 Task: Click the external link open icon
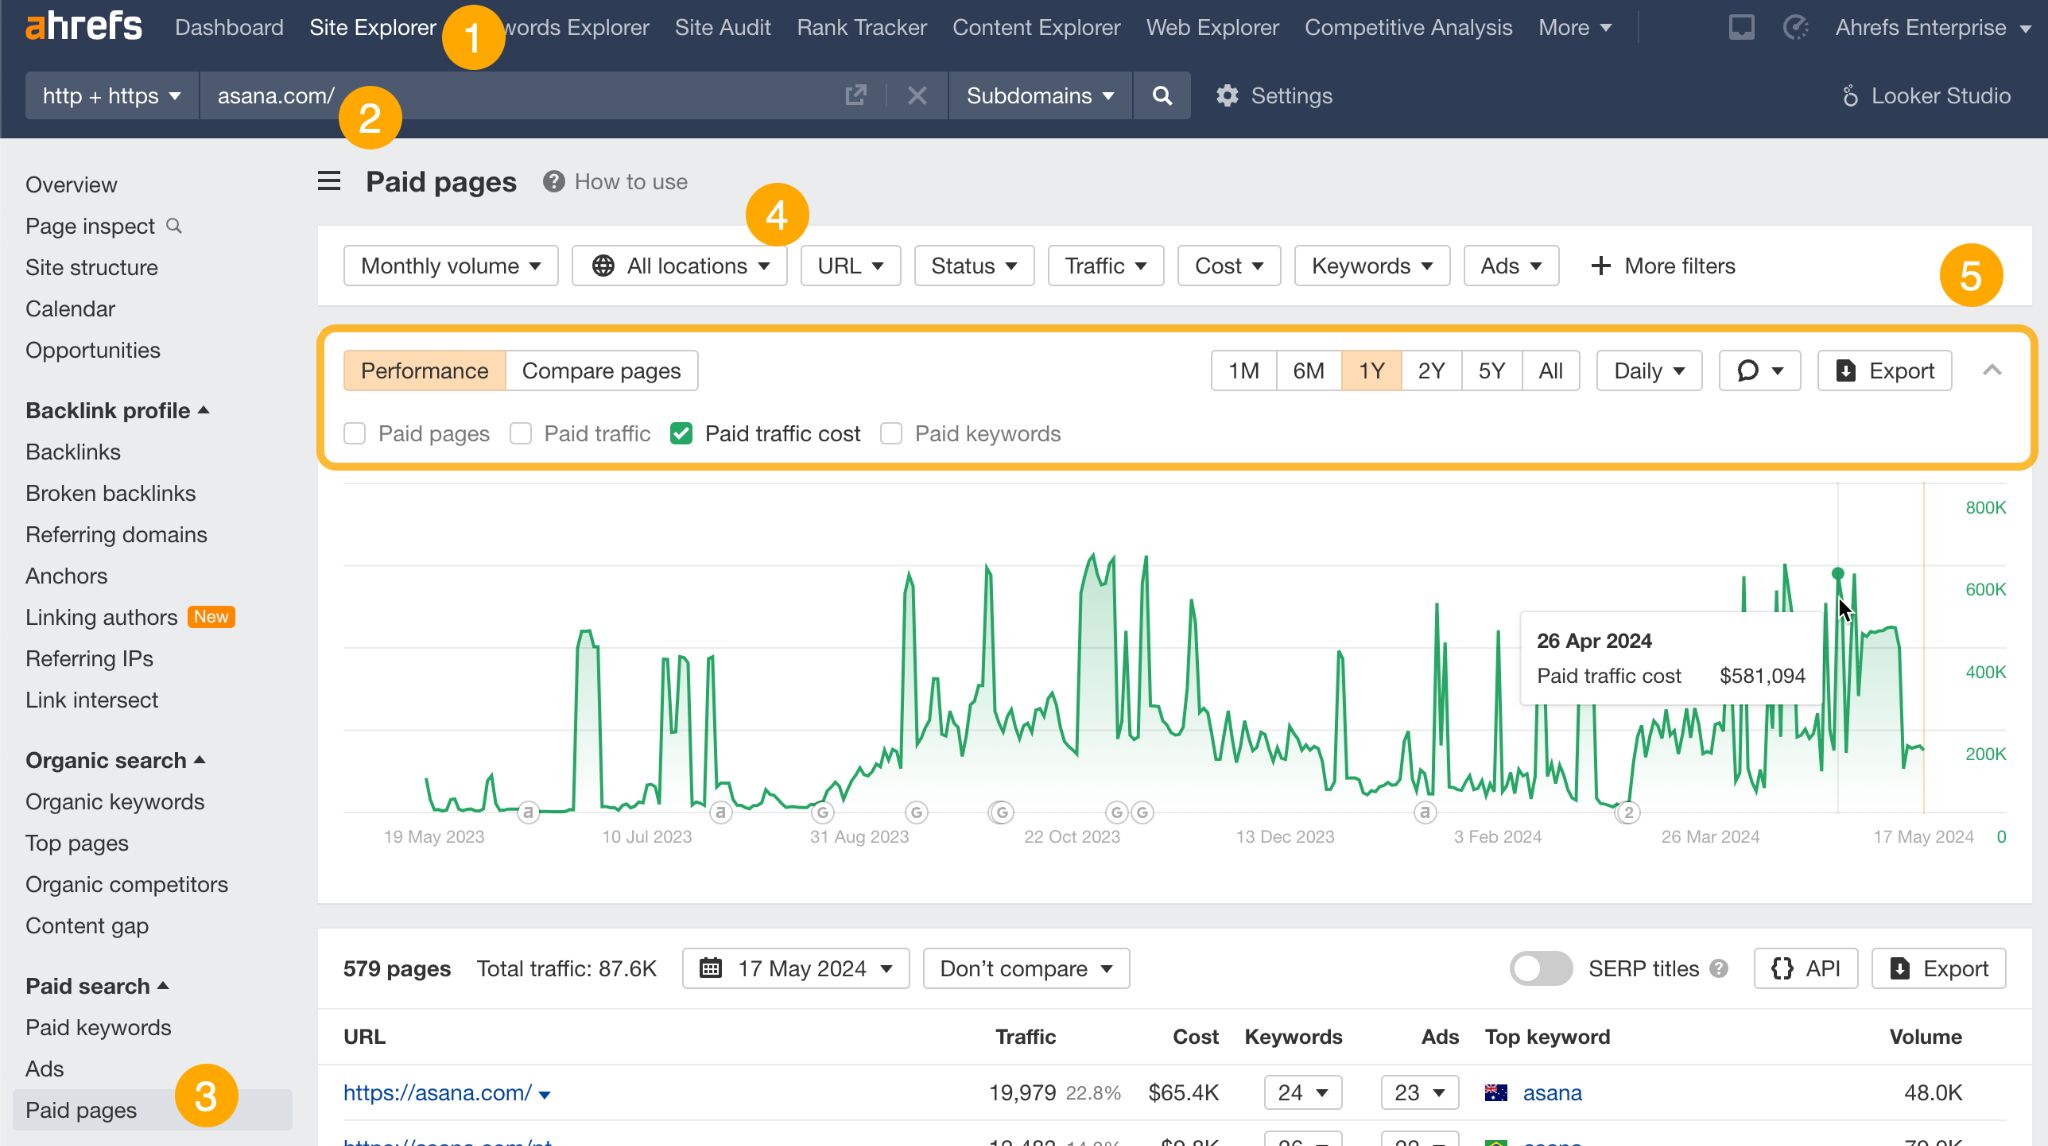855,96
